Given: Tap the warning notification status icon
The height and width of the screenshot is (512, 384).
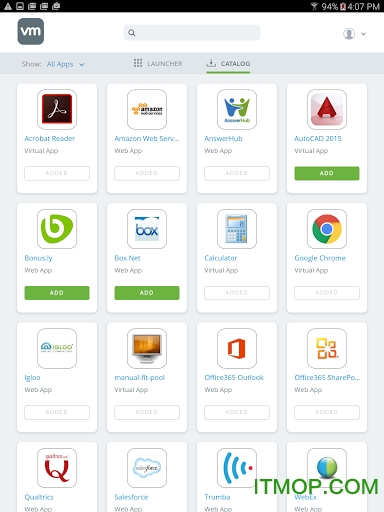Looking at the screenshot, I should point(8,6).
